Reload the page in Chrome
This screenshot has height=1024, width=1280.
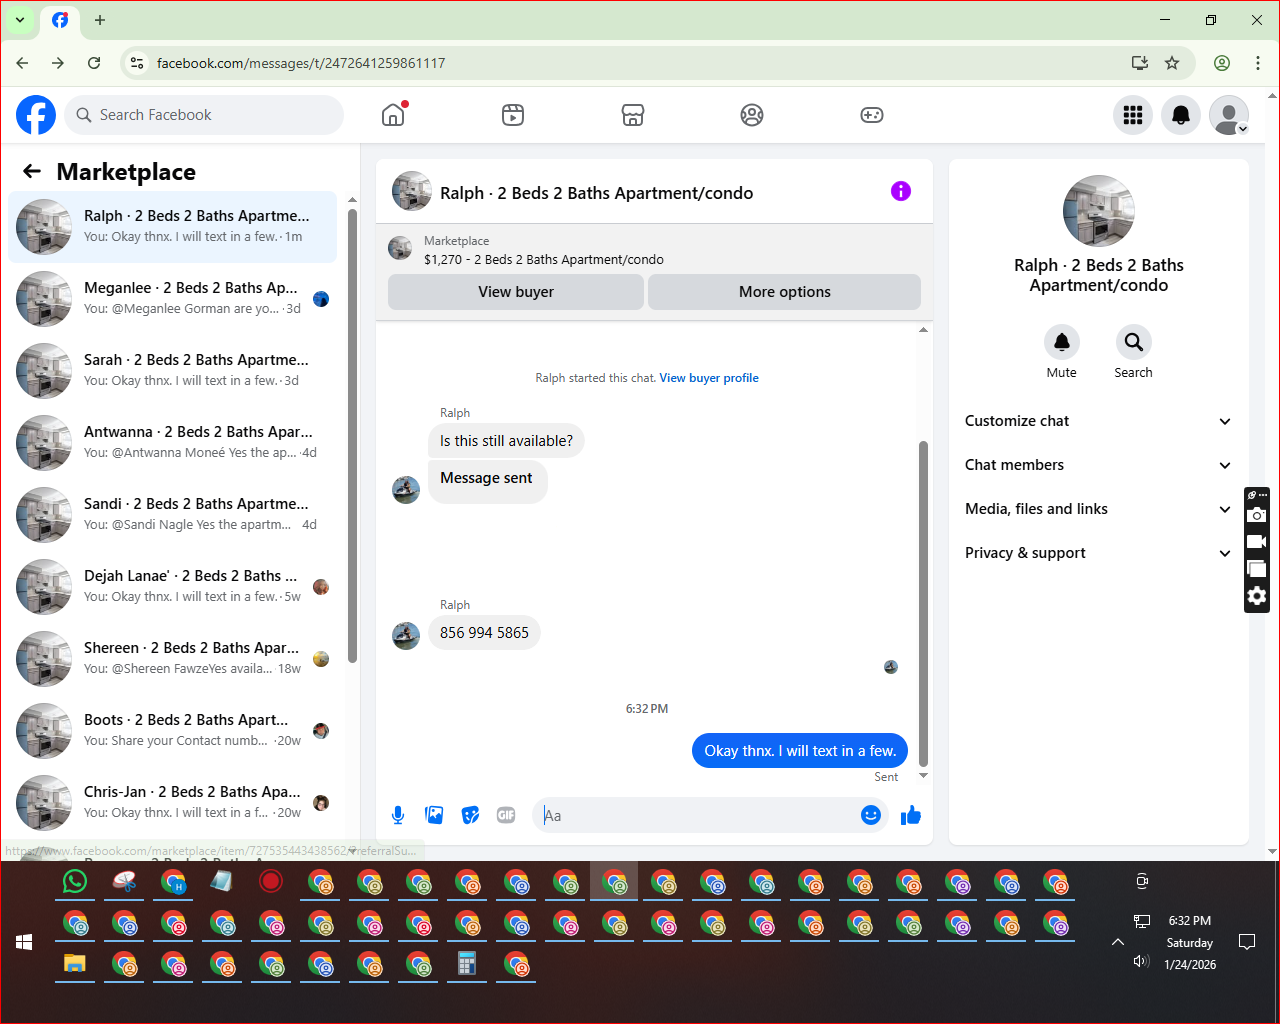tap(94, 63)
